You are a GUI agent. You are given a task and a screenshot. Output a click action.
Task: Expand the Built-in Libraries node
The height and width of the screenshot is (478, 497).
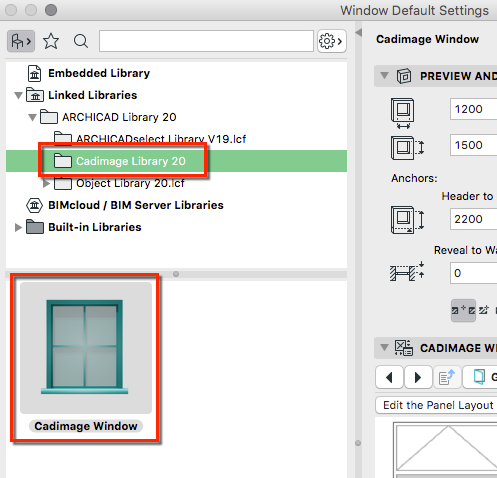[x=18, y=227]
